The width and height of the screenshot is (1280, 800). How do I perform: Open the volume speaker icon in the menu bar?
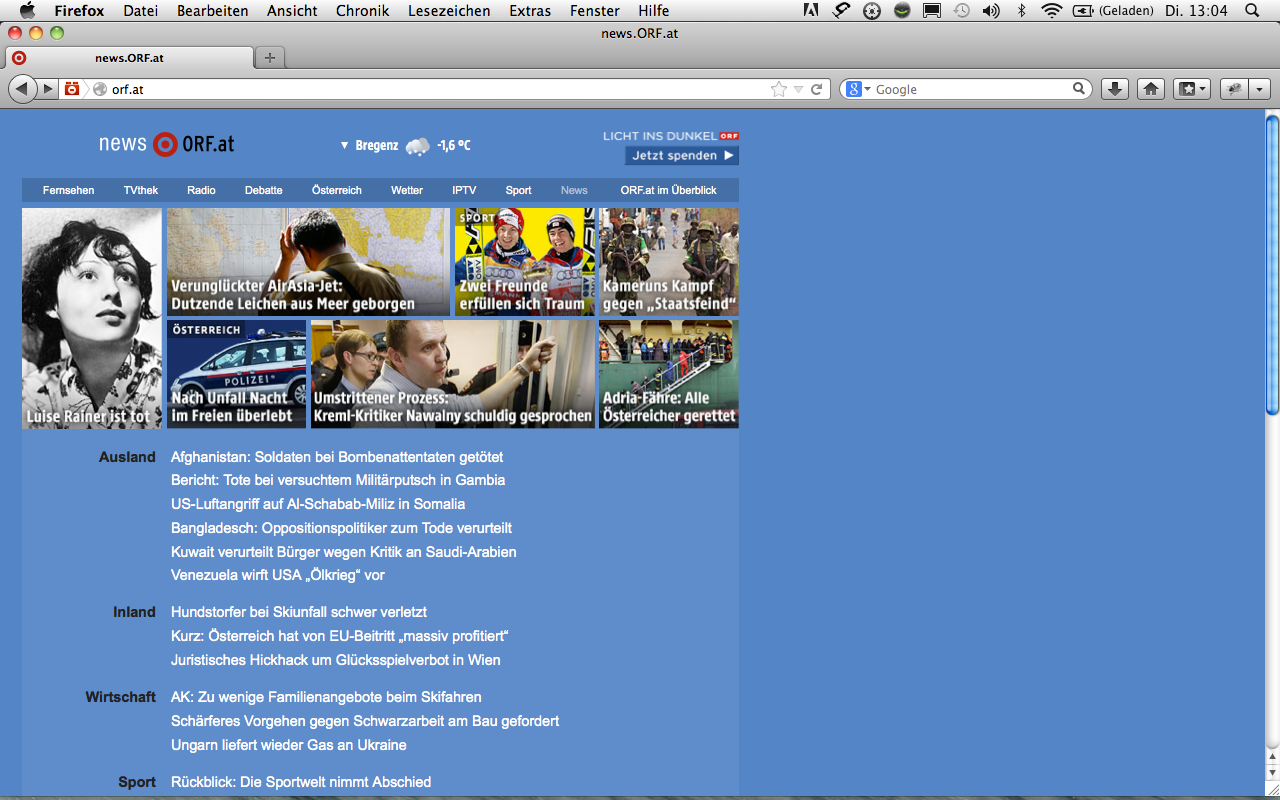coord(991,10)
